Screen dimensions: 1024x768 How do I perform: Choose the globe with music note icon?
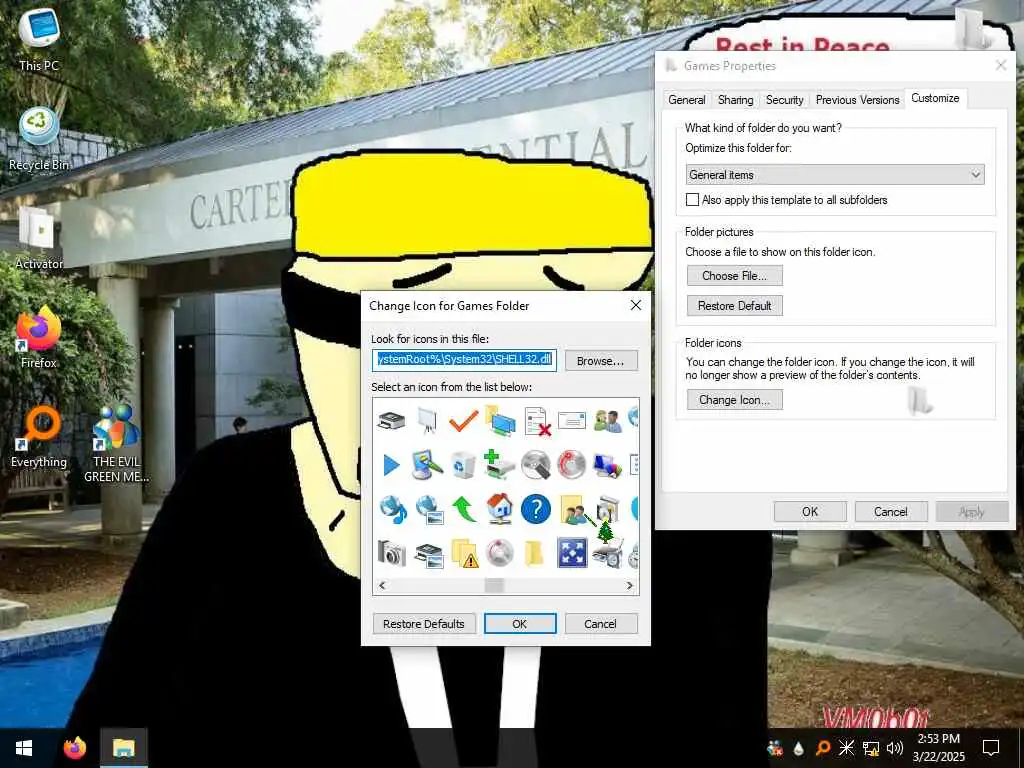392,509
